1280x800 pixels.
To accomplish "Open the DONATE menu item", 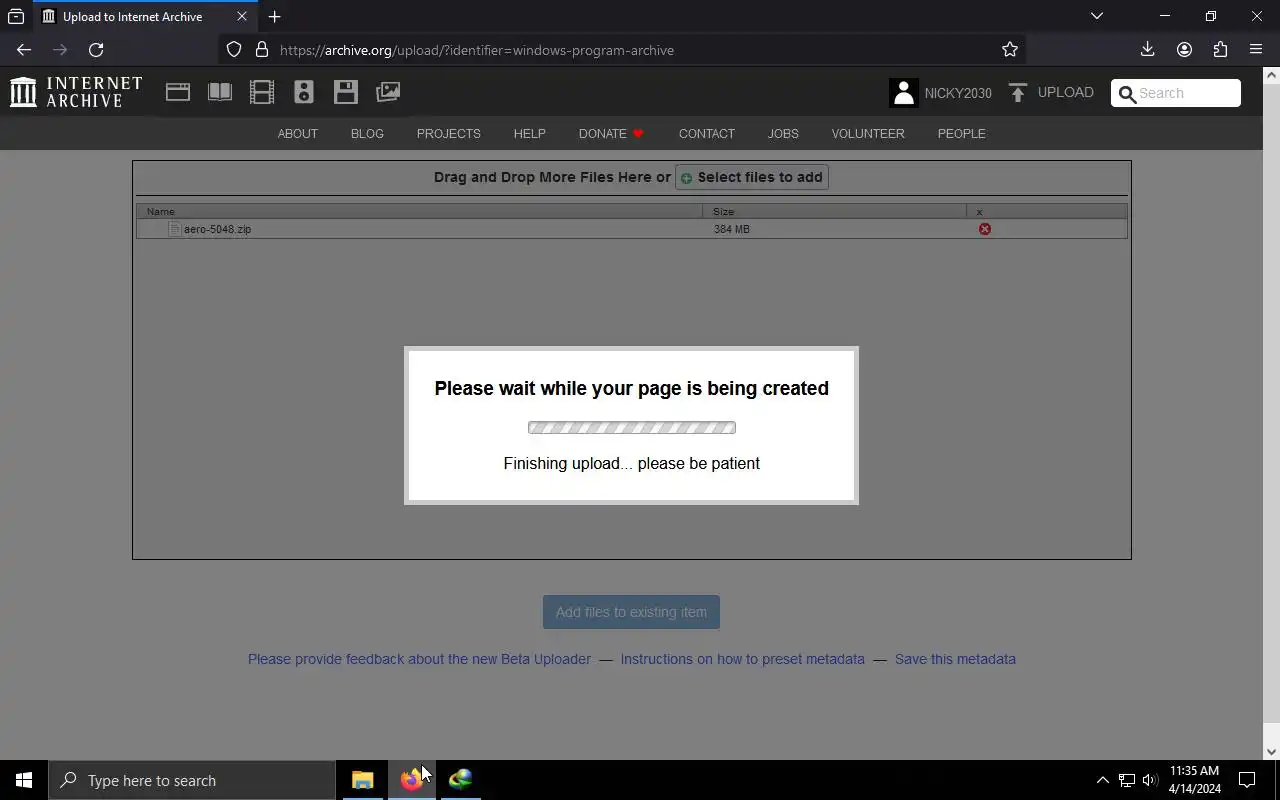I will 611,133.
